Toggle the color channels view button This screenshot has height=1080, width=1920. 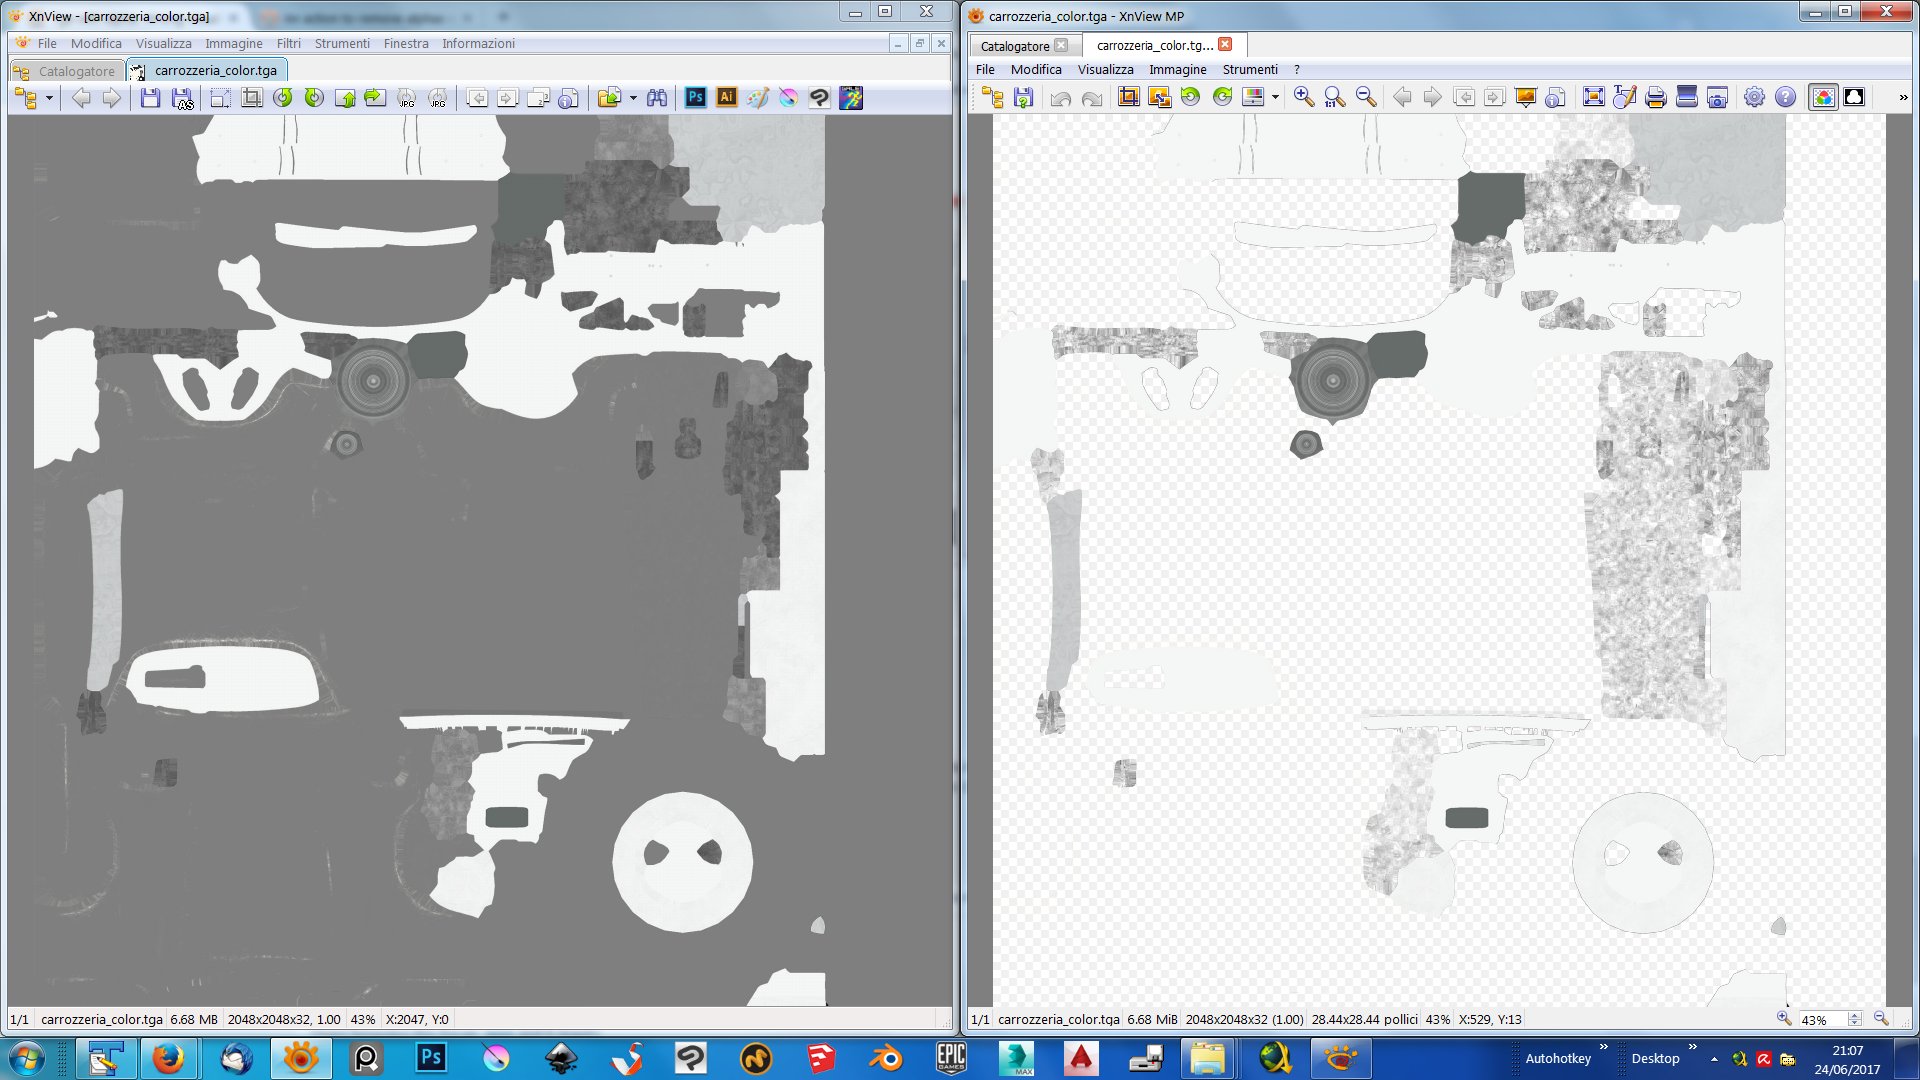[x=1823, y=97]
